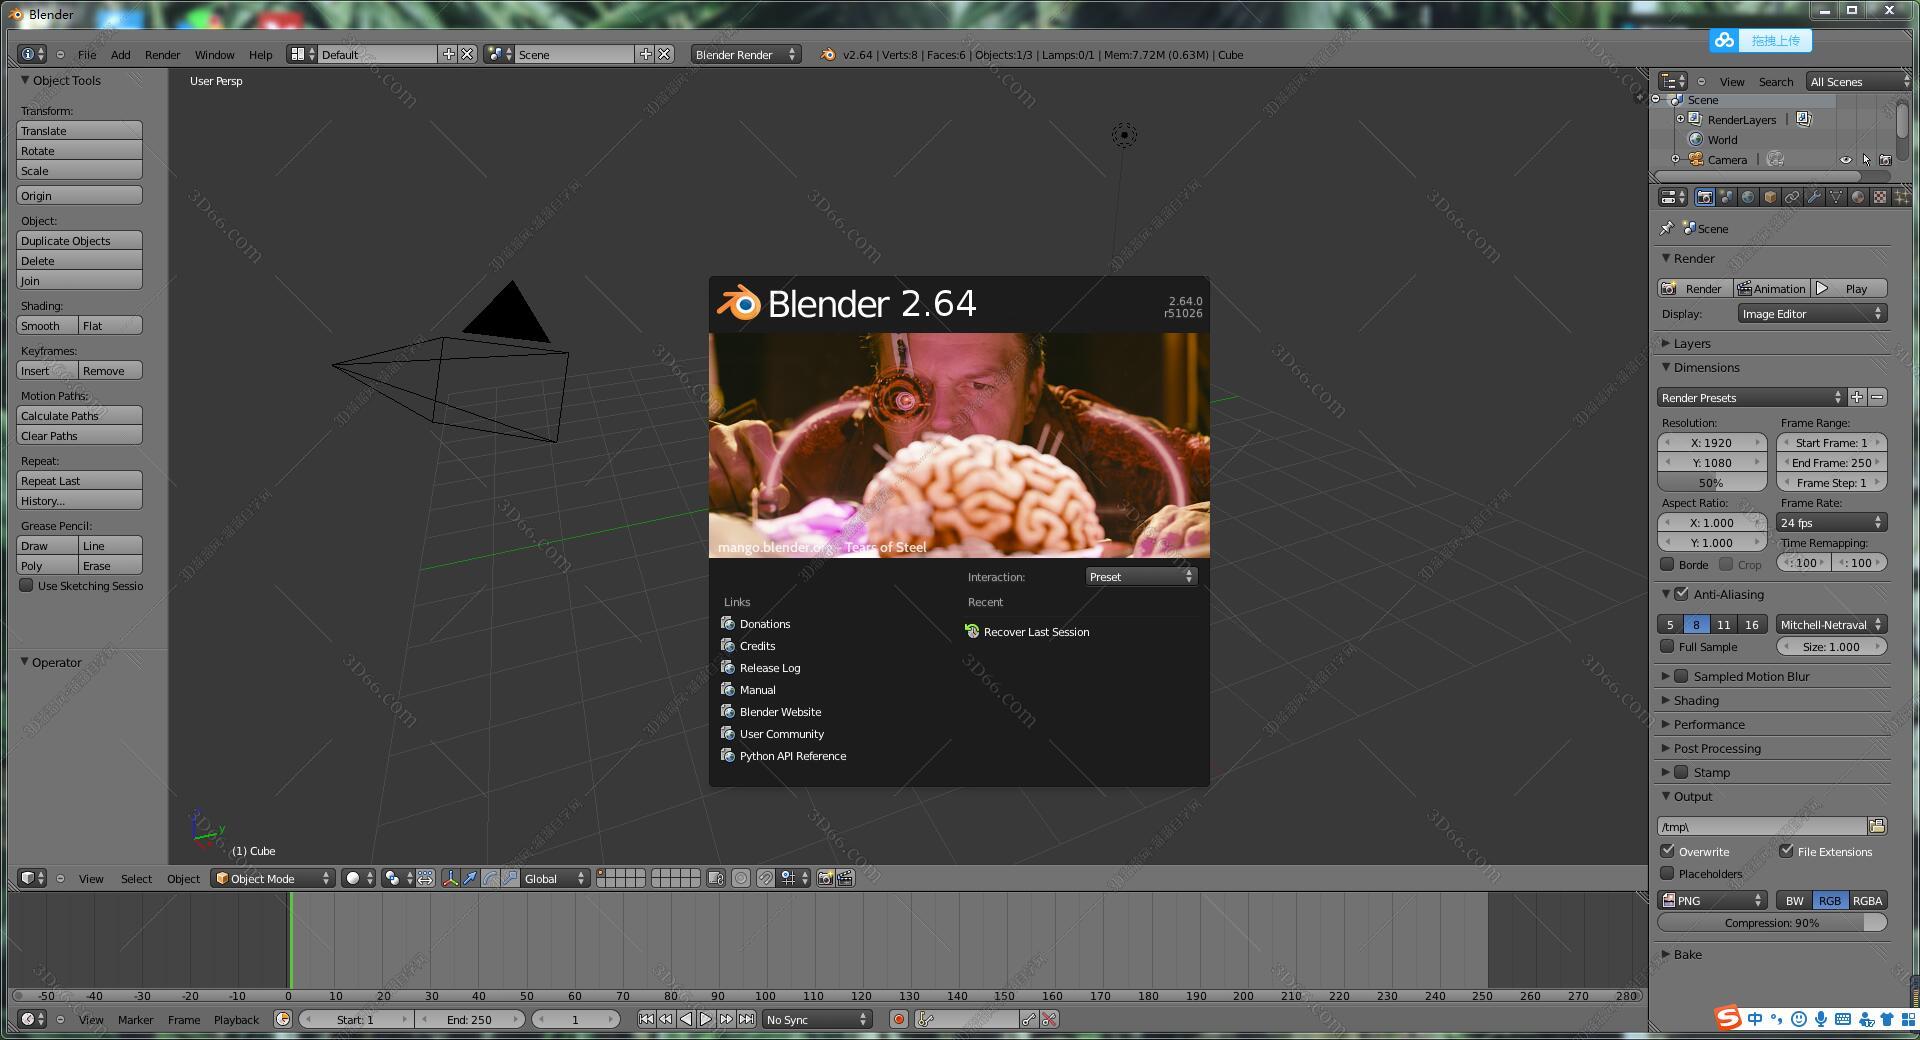Image resolution: width=1920 pixels, height=1040 pixels.
Task: Toggle Camera visibility eye in outliner
Action: (x=1845, y=160)
